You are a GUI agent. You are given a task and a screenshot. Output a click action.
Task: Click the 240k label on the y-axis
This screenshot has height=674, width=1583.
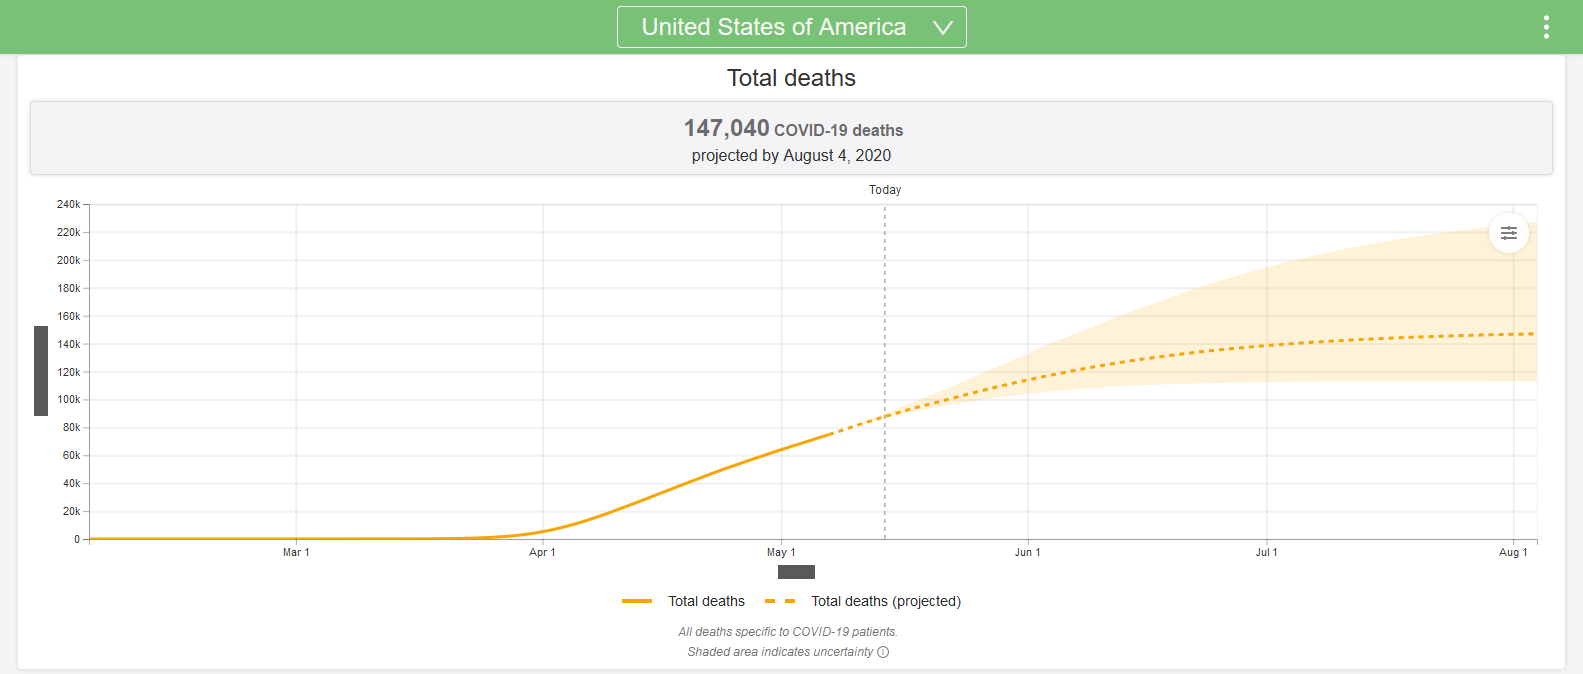coord(68,204)
